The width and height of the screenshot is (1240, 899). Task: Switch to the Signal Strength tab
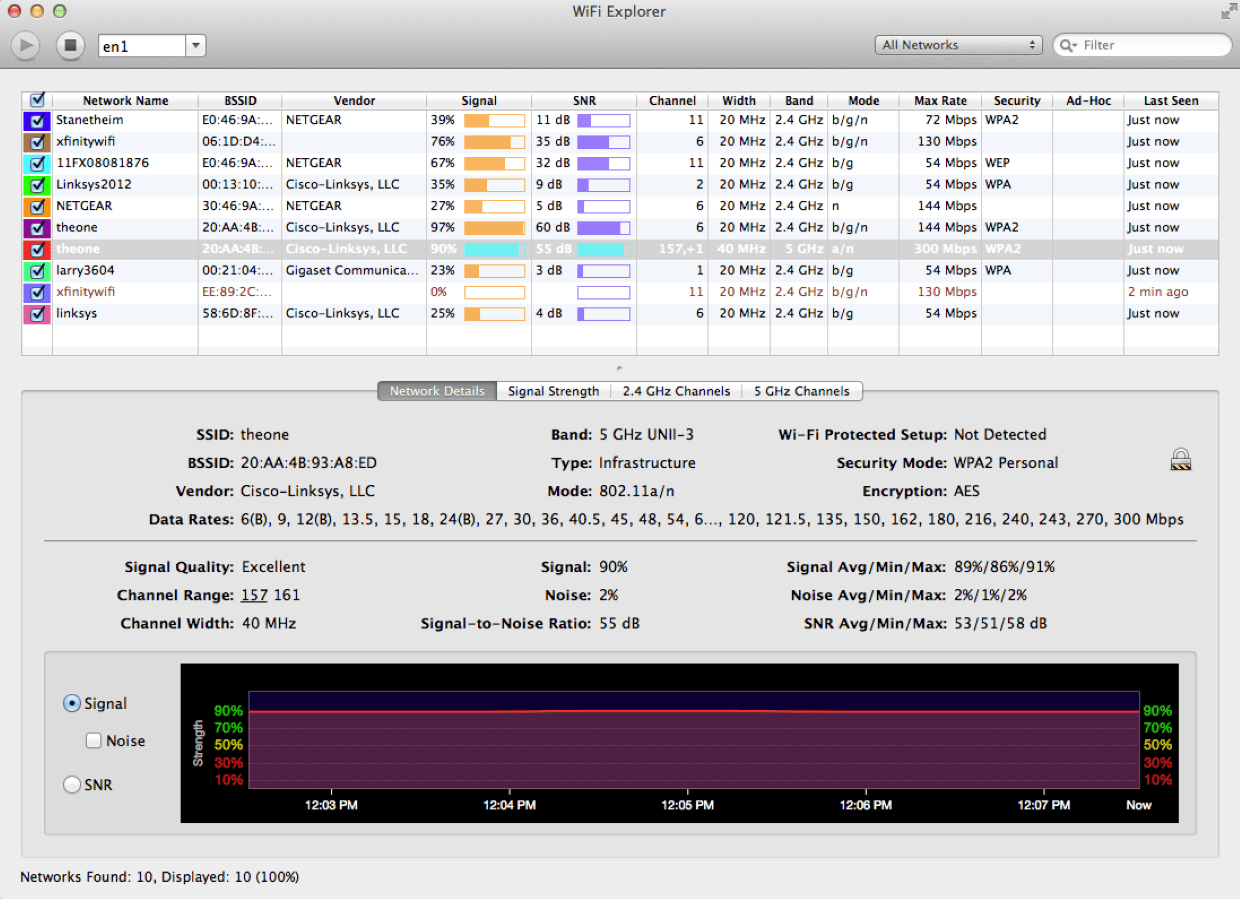coord(553,391)
